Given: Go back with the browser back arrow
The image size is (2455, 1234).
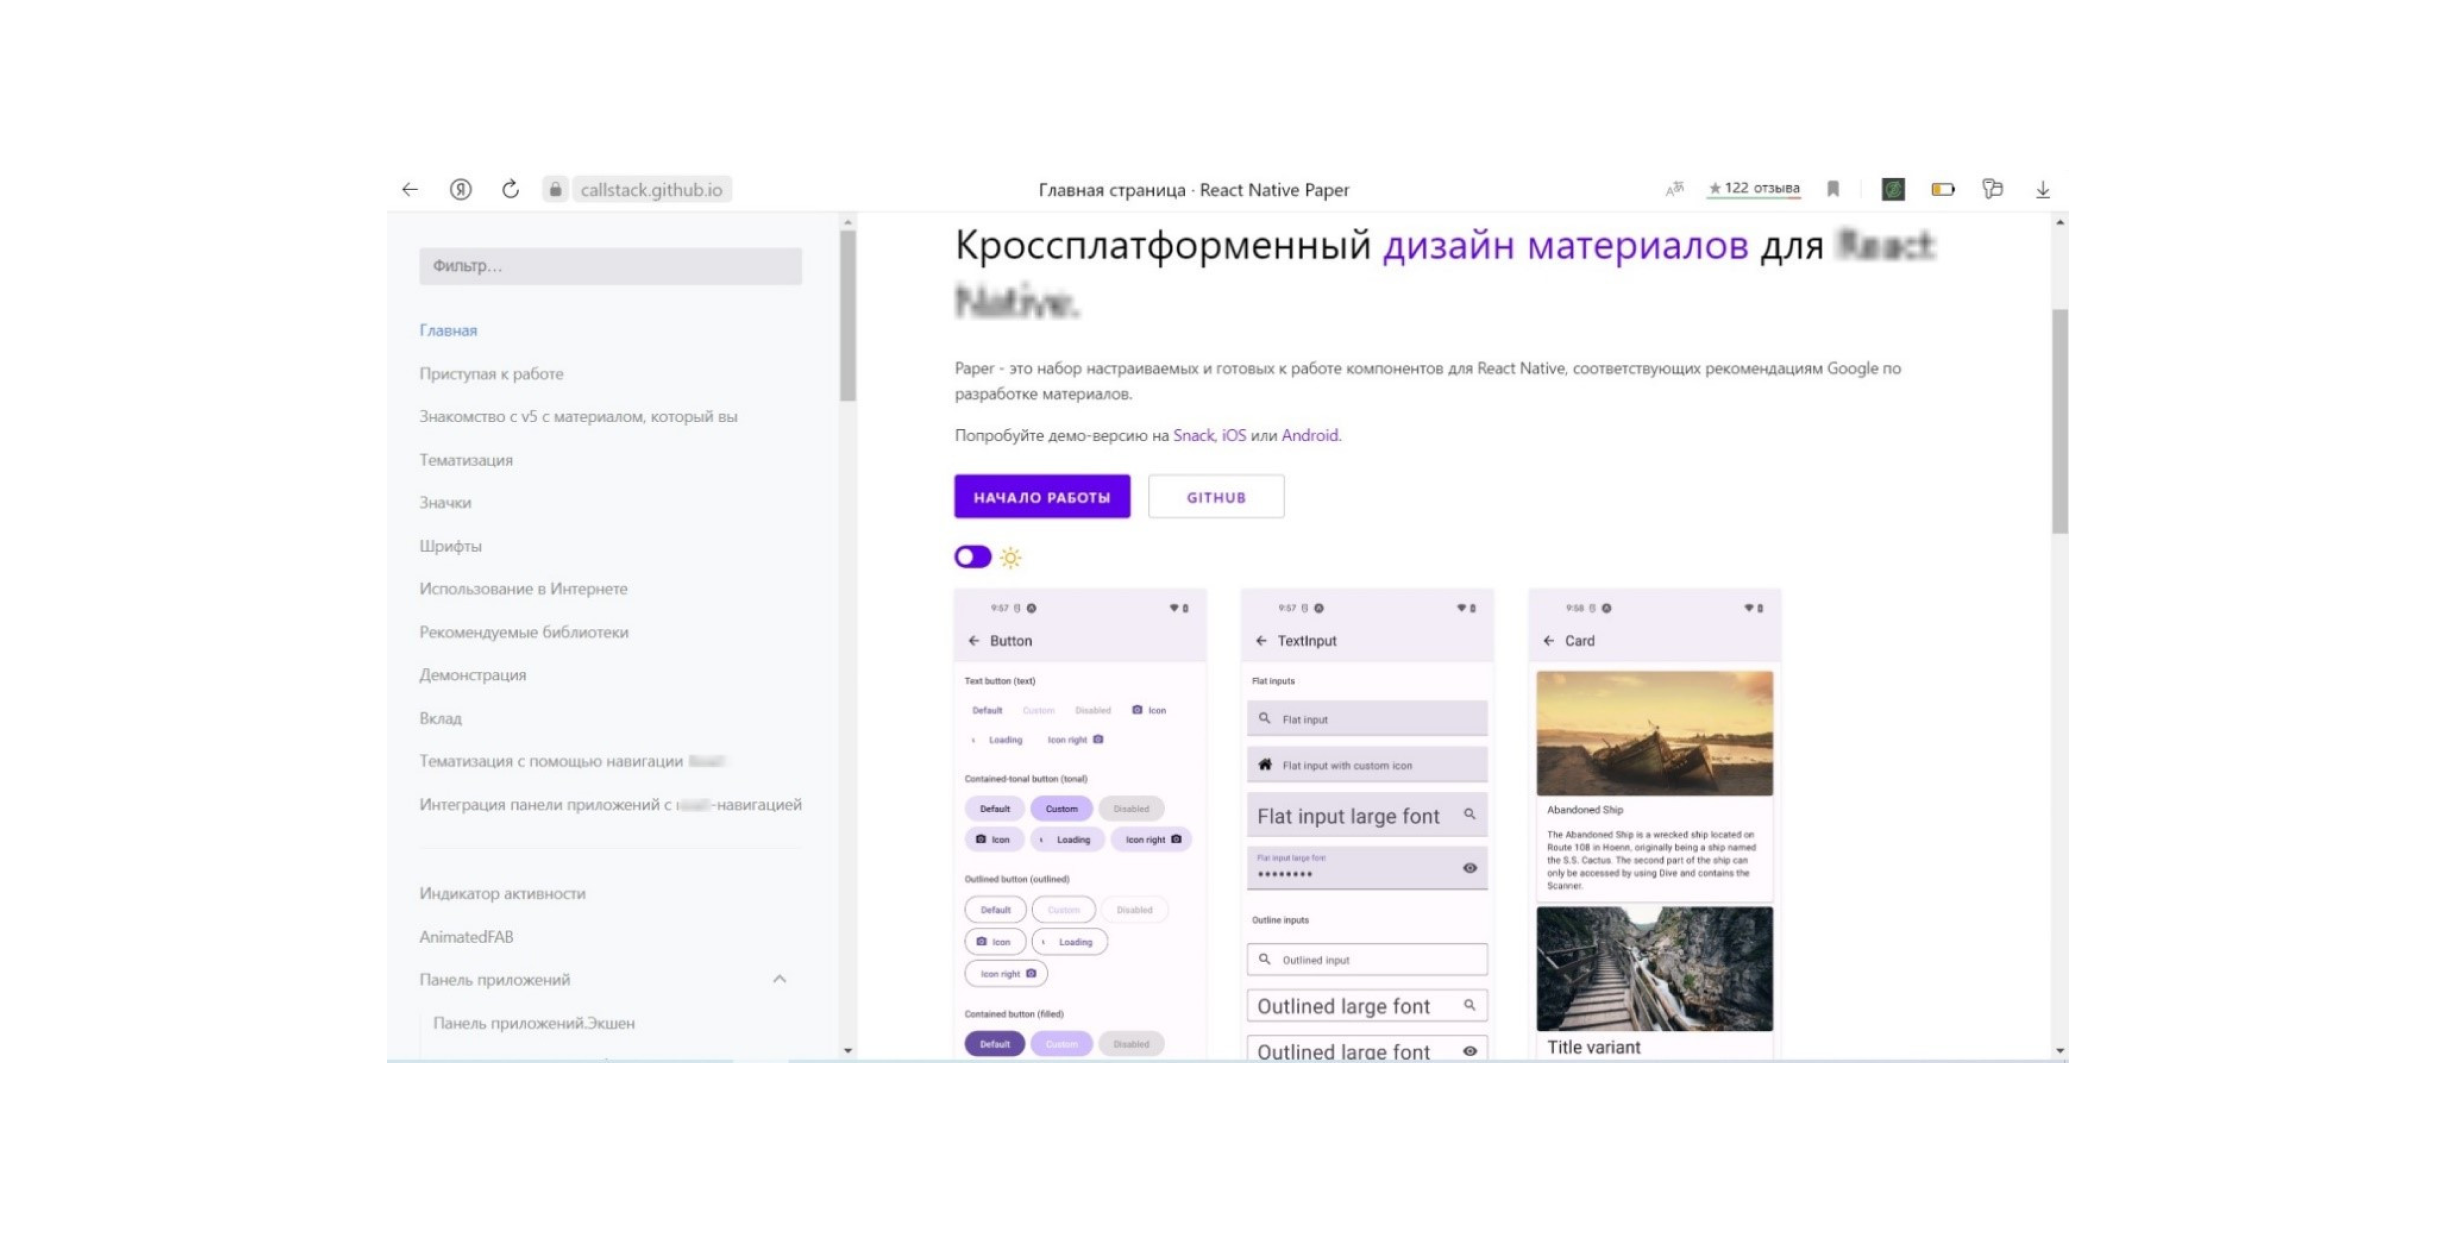Looking at the screenshot, I should (x=410, y=189).
